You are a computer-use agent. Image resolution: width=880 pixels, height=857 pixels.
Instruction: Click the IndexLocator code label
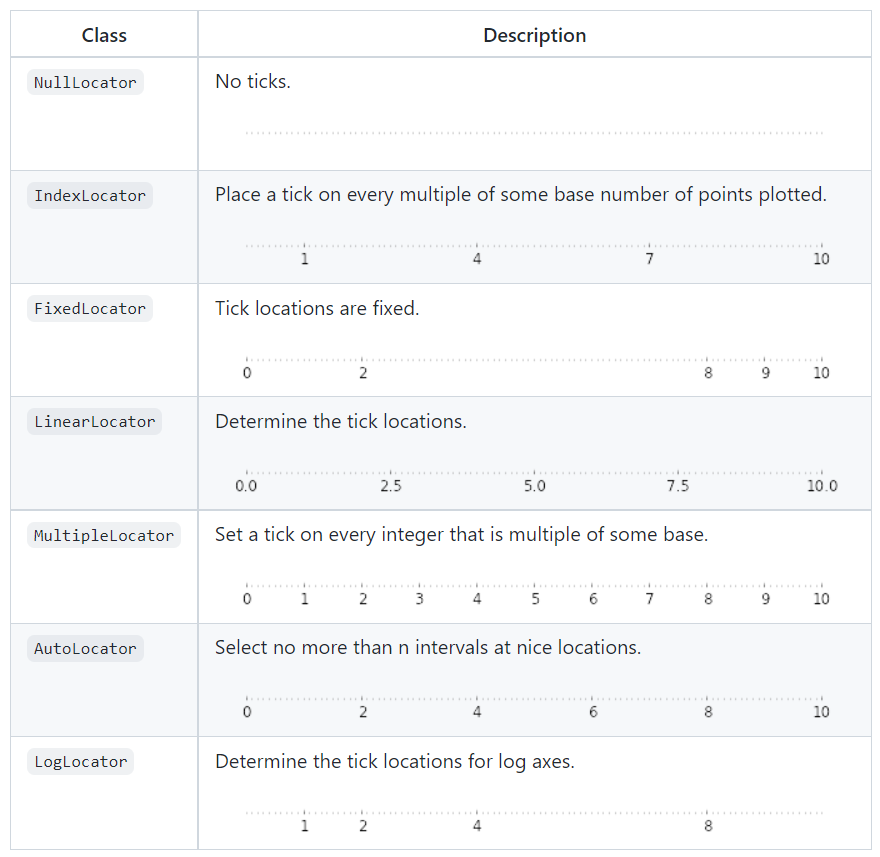(90, 195)
